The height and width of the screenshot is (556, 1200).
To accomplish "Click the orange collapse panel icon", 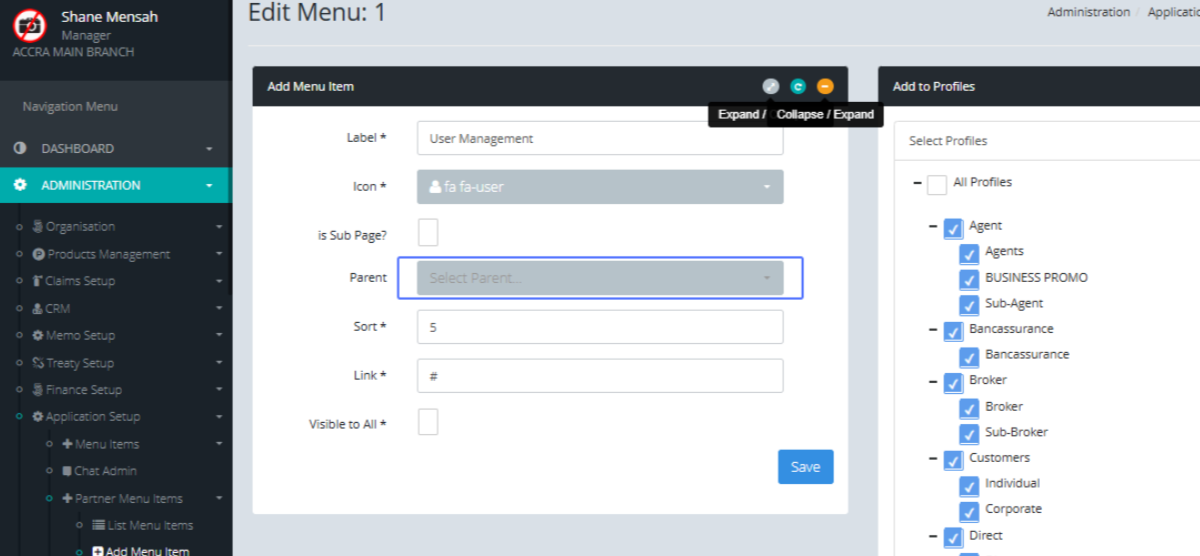I will click(825, 87).
